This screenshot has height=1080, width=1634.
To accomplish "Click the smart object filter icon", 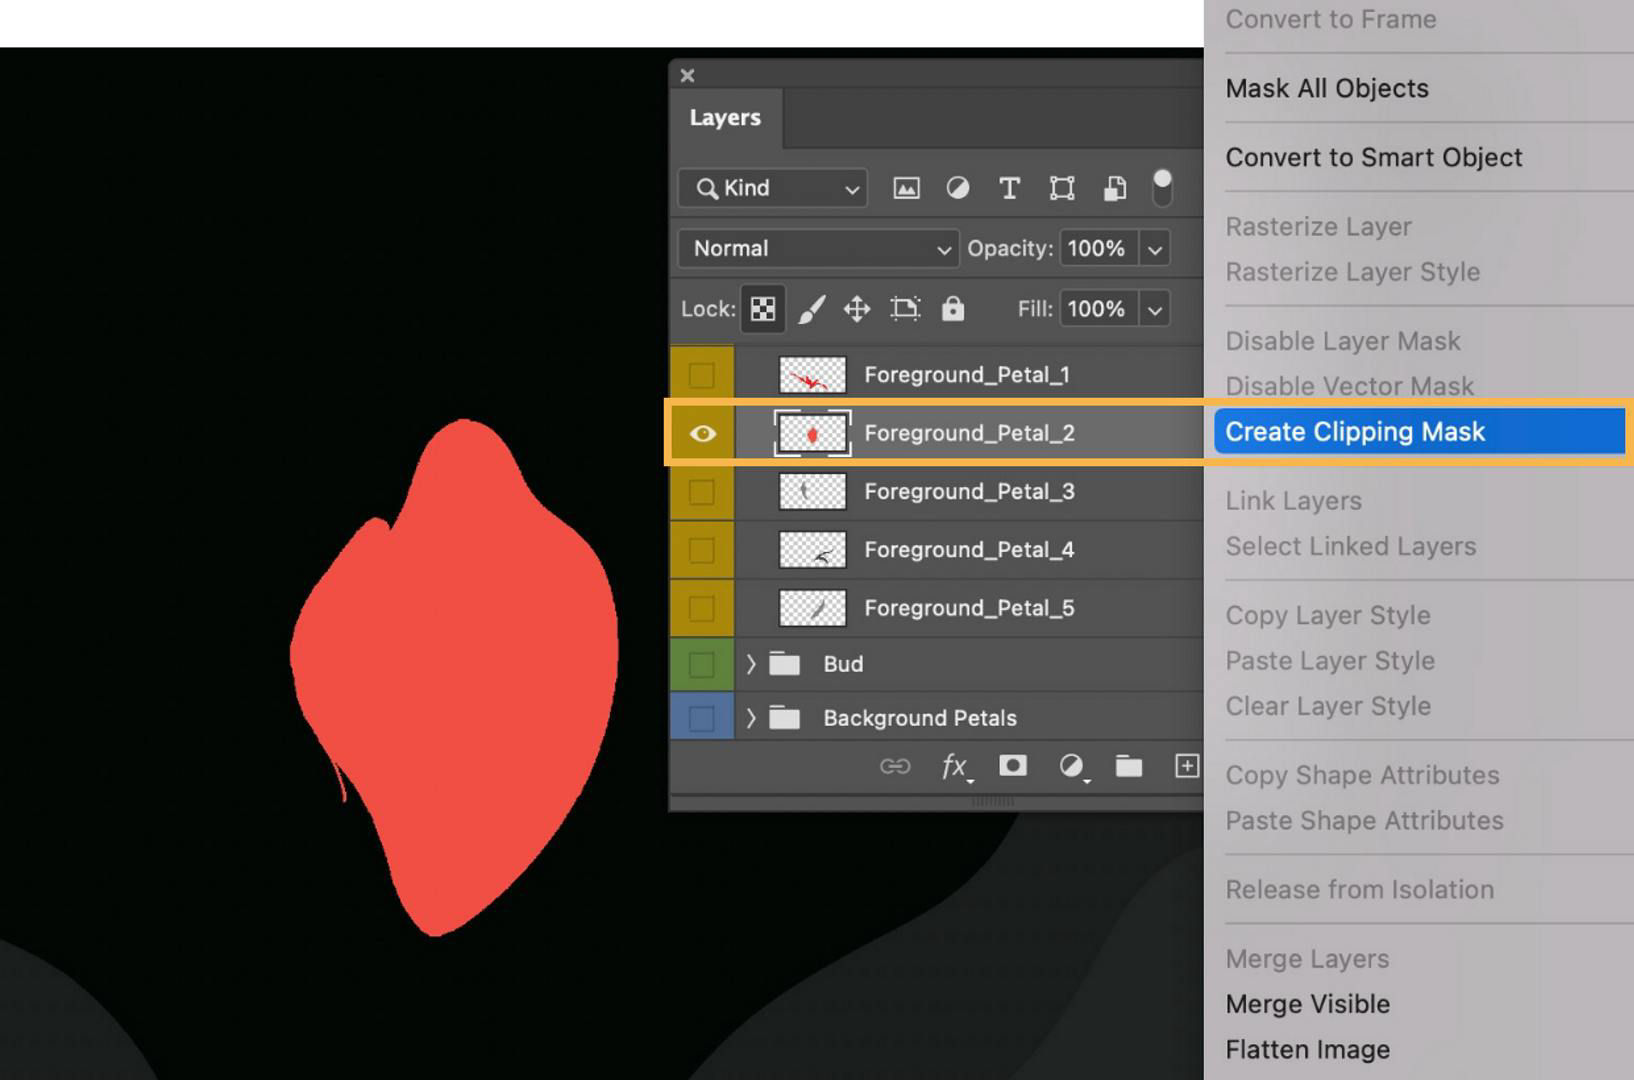I will pyautogui.click(x=1113, y=188).
